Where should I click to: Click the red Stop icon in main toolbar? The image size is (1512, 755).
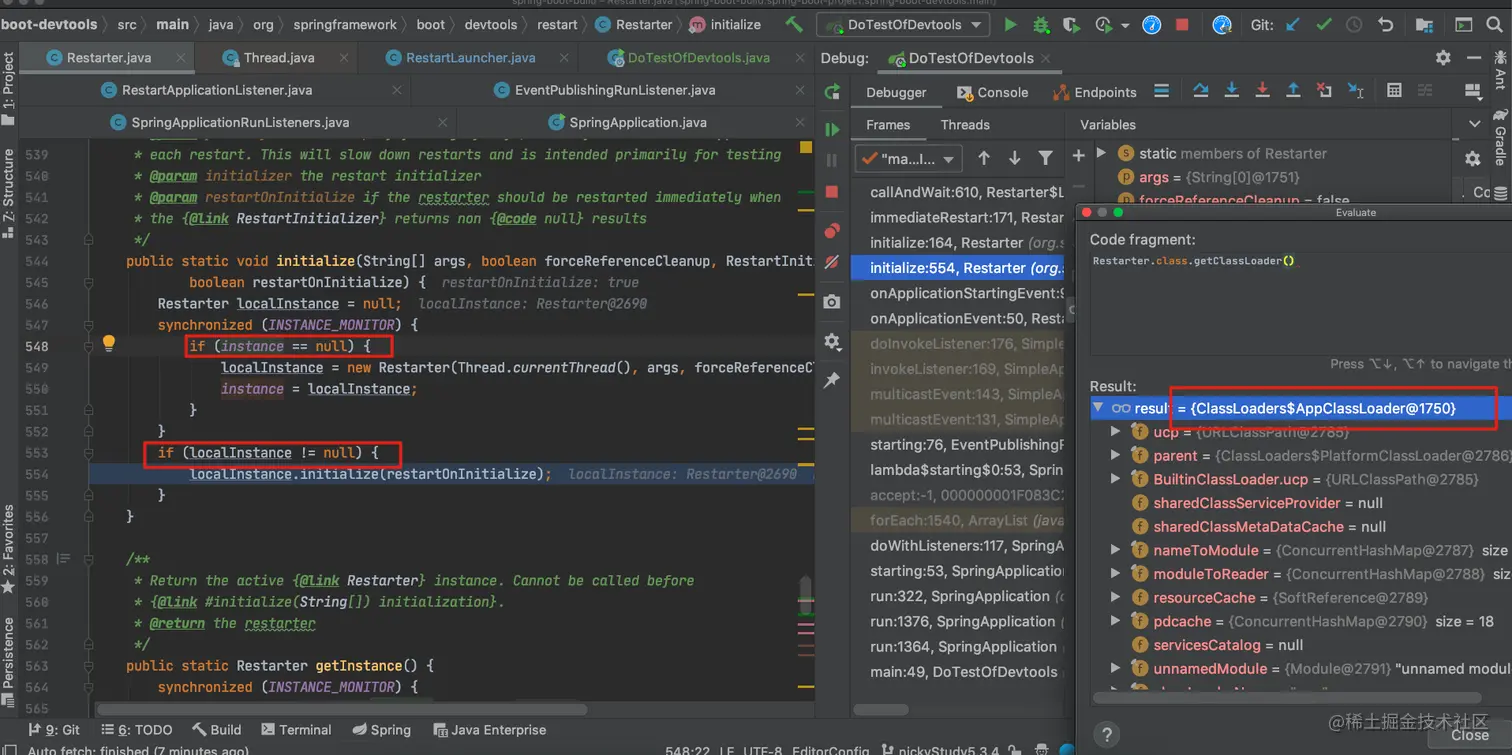pos(1182,24)
